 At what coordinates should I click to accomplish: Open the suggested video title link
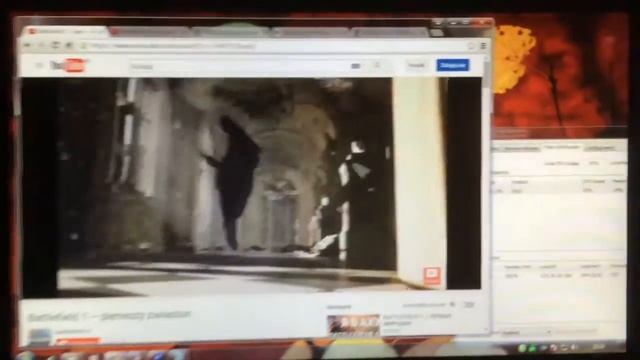tap(417, 319)
